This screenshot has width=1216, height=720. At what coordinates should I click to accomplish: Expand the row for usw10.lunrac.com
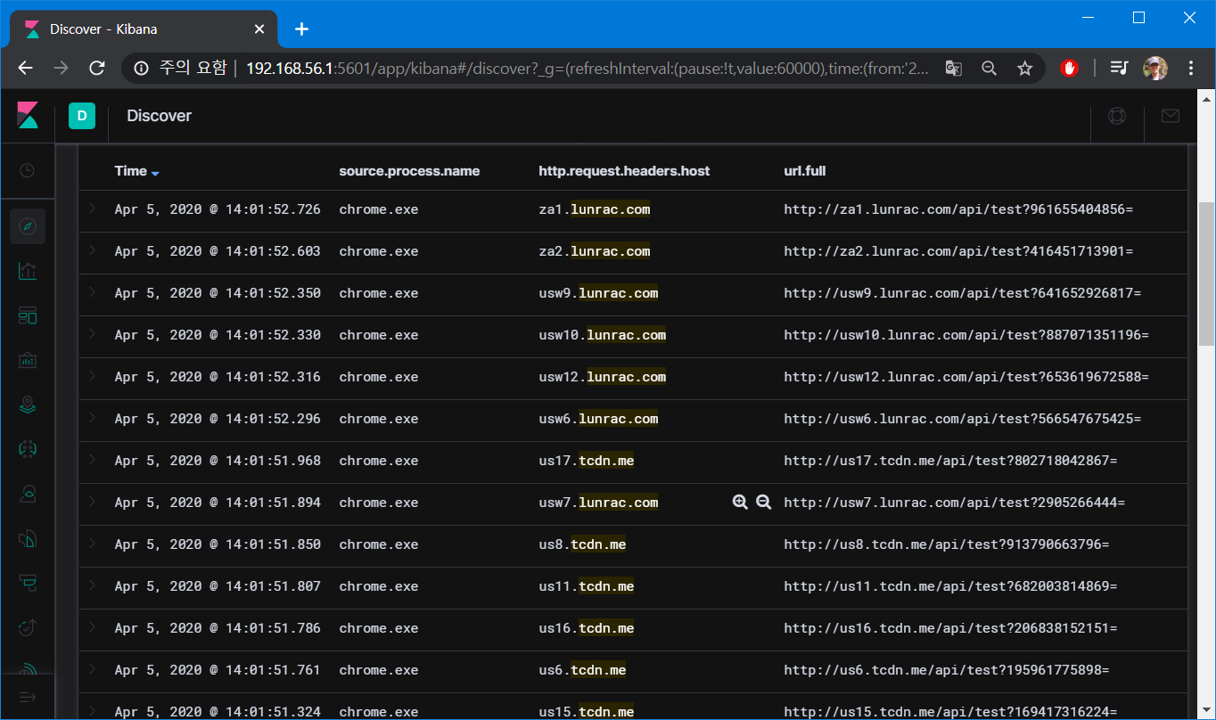92,335
